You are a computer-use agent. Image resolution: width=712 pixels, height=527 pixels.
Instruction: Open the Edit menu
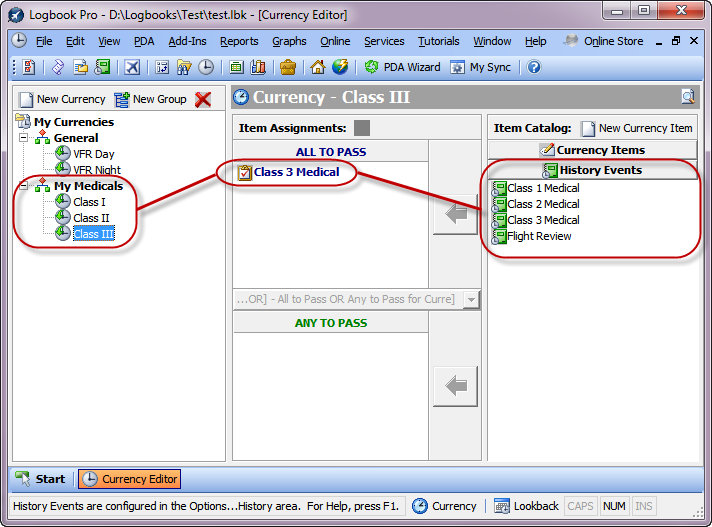(75, 41)
